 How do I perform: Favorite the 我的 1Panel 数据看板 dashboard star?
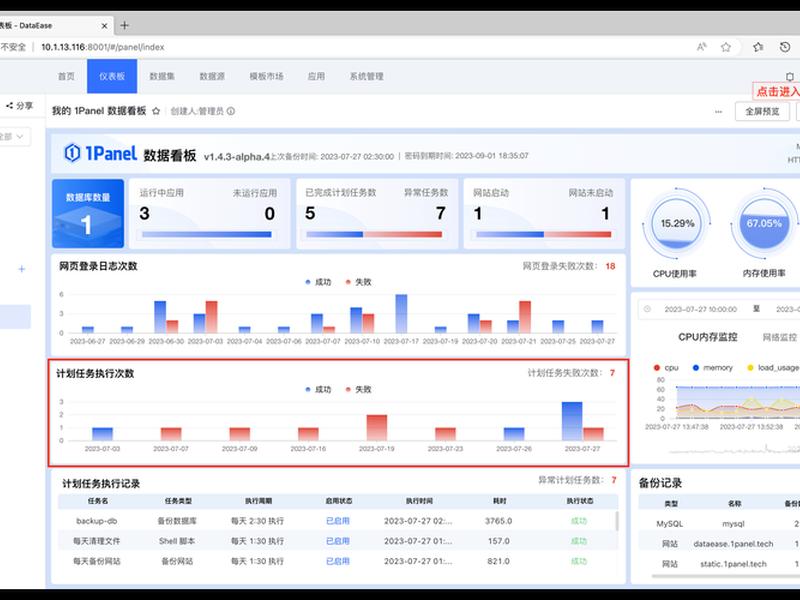tap(156, 111)
